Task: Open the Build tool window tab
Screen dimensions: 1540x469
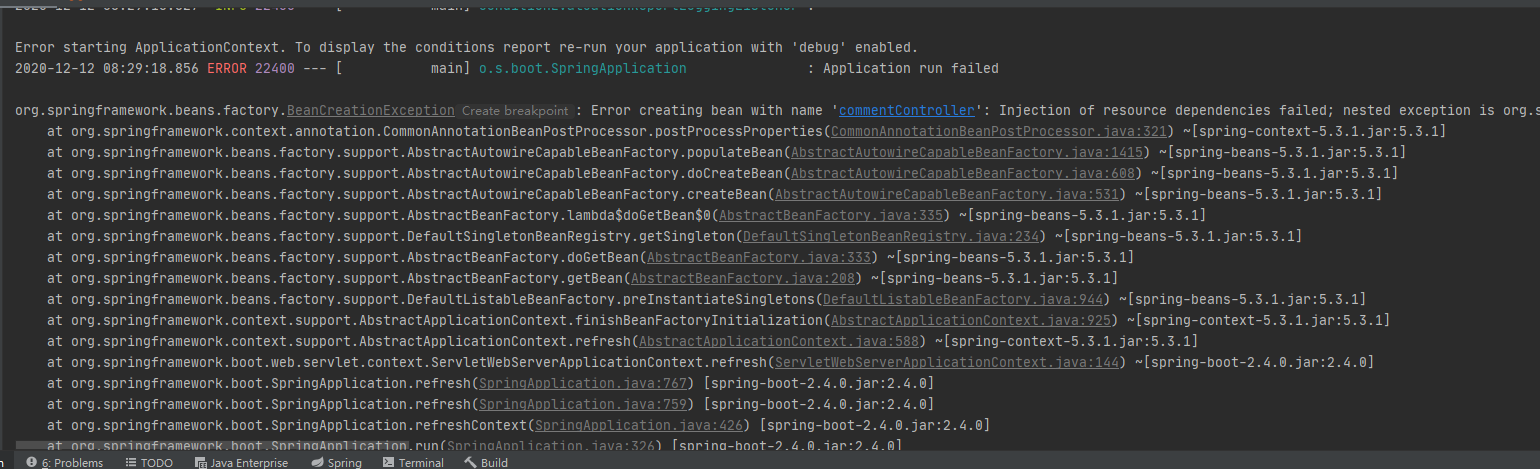Action: click(x=486, y=463)
